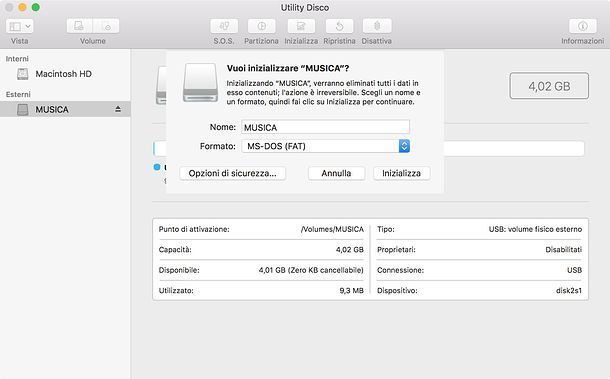This screenshot has width=610, height=379.
Task: Eject the MUSICA drive
Action: [118, 109]
